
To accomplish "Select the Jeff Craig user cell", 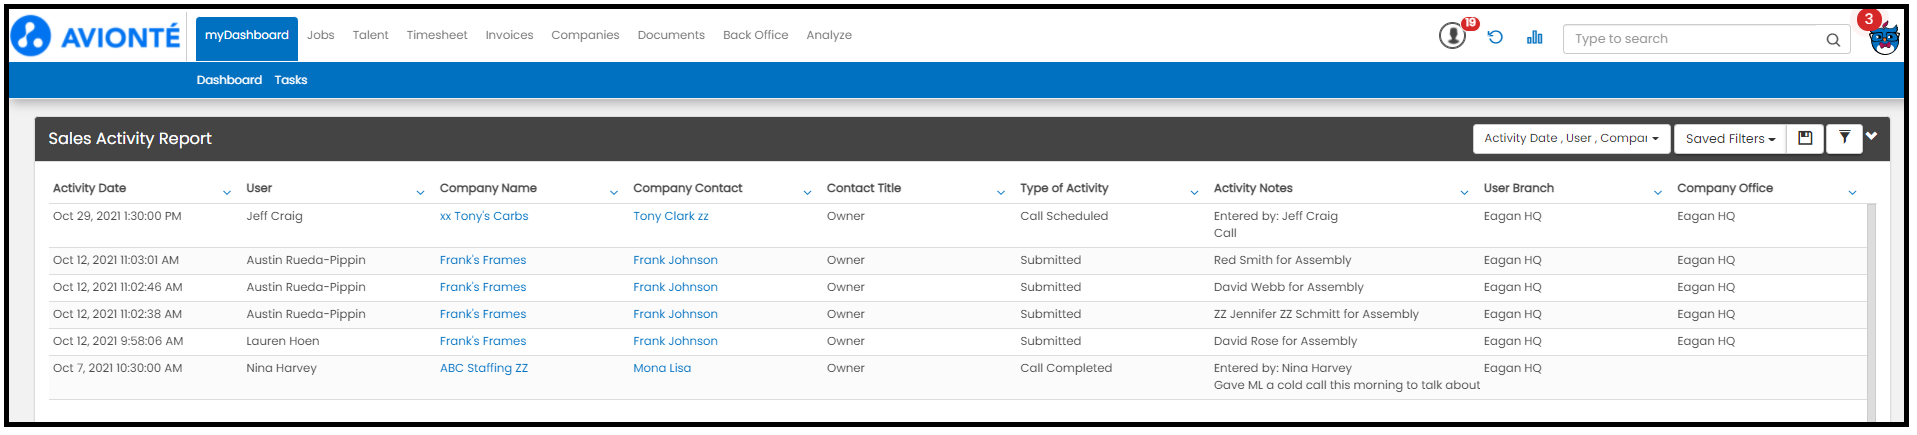I will (x=274, y=216).
